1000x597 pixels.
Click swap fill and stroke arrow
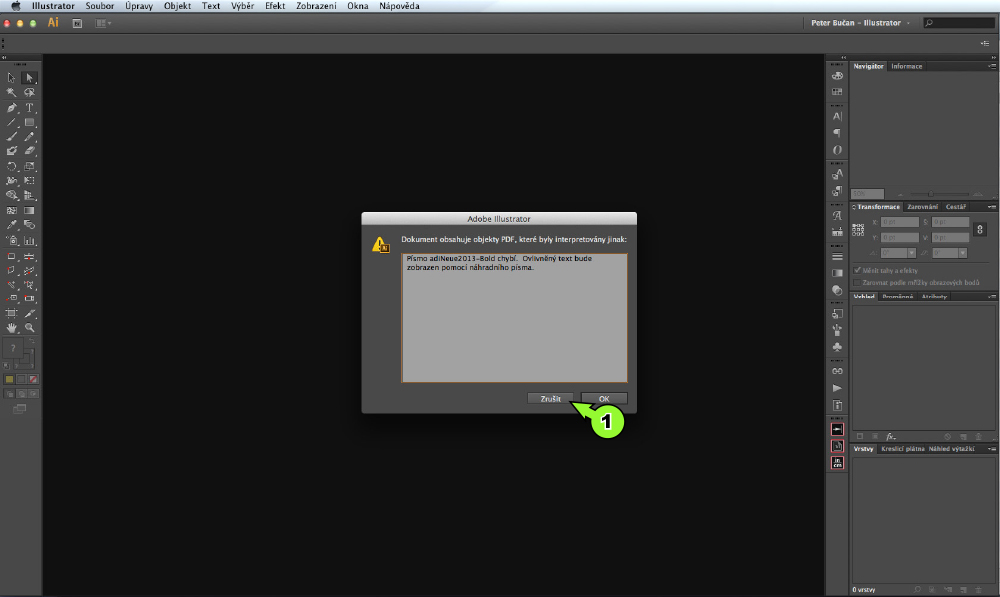tap(31, 341)
